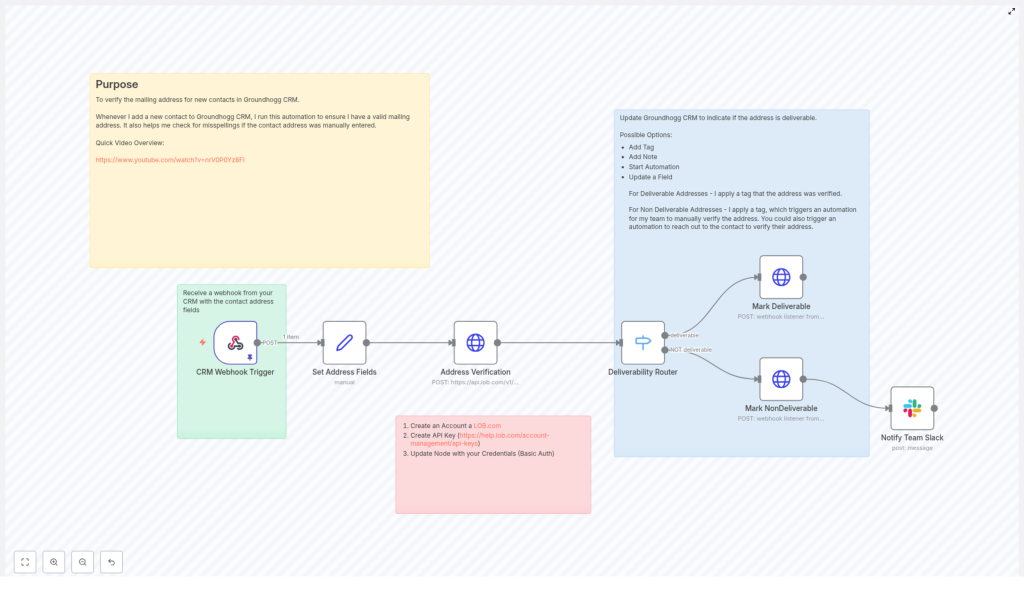
Task: Open the Mark NonDeliverable node
Action: tap(781, 379)
